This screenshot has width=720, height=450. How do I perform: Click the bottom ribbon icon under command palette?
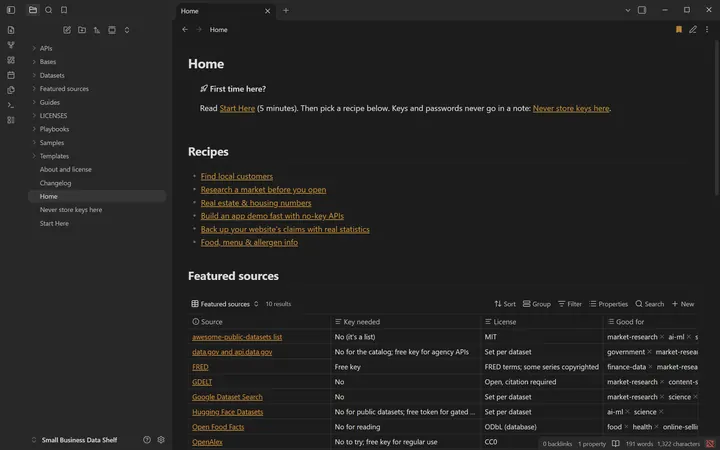click(11, 120)
